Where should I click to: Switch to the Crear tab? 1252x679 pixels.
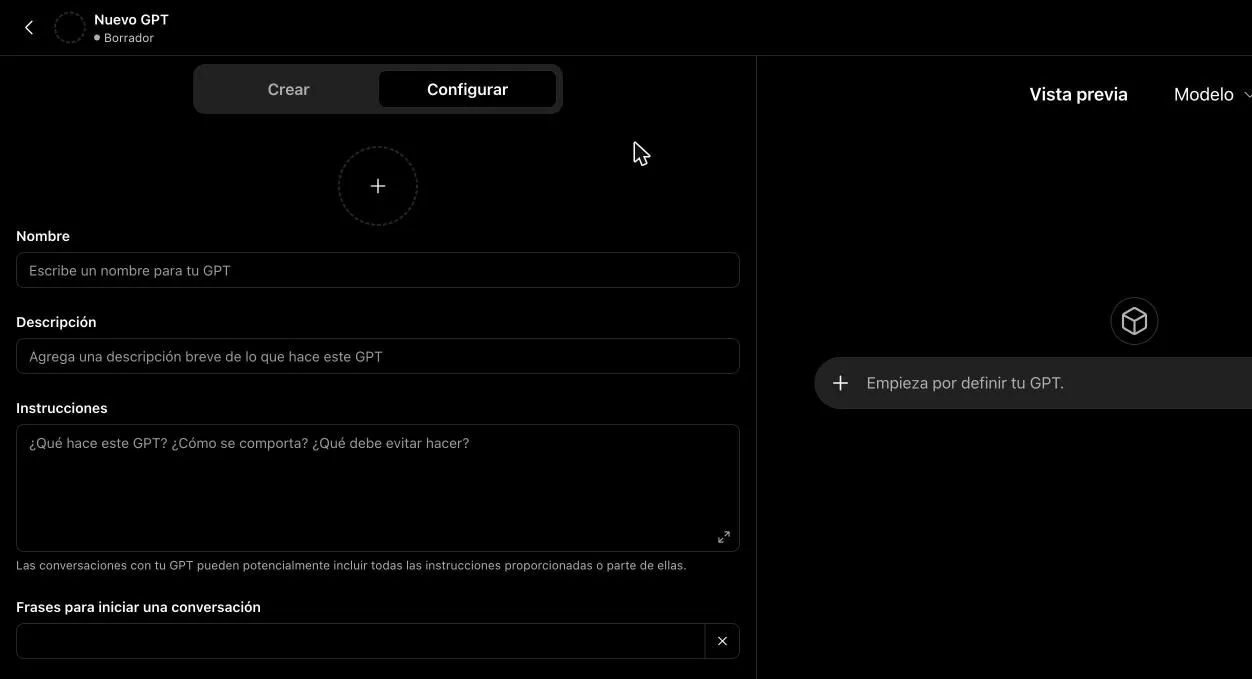[x=288, y=89]
